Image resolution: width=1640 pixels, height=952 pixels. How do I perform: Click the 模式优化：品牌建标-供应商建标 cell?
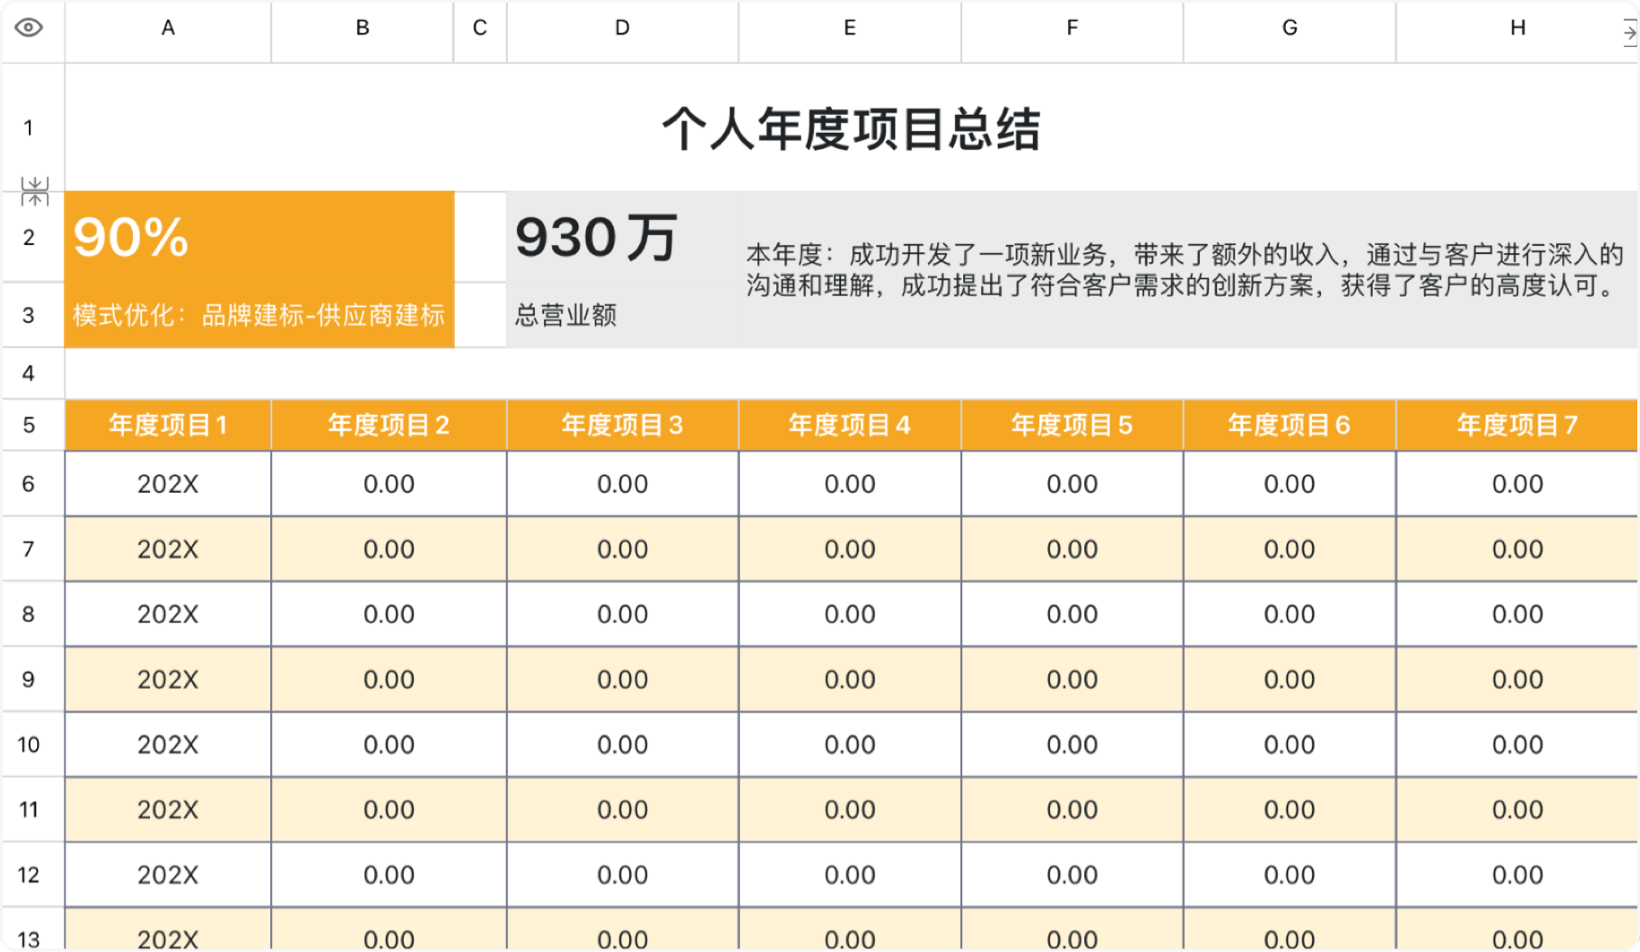tap(260, 316)
